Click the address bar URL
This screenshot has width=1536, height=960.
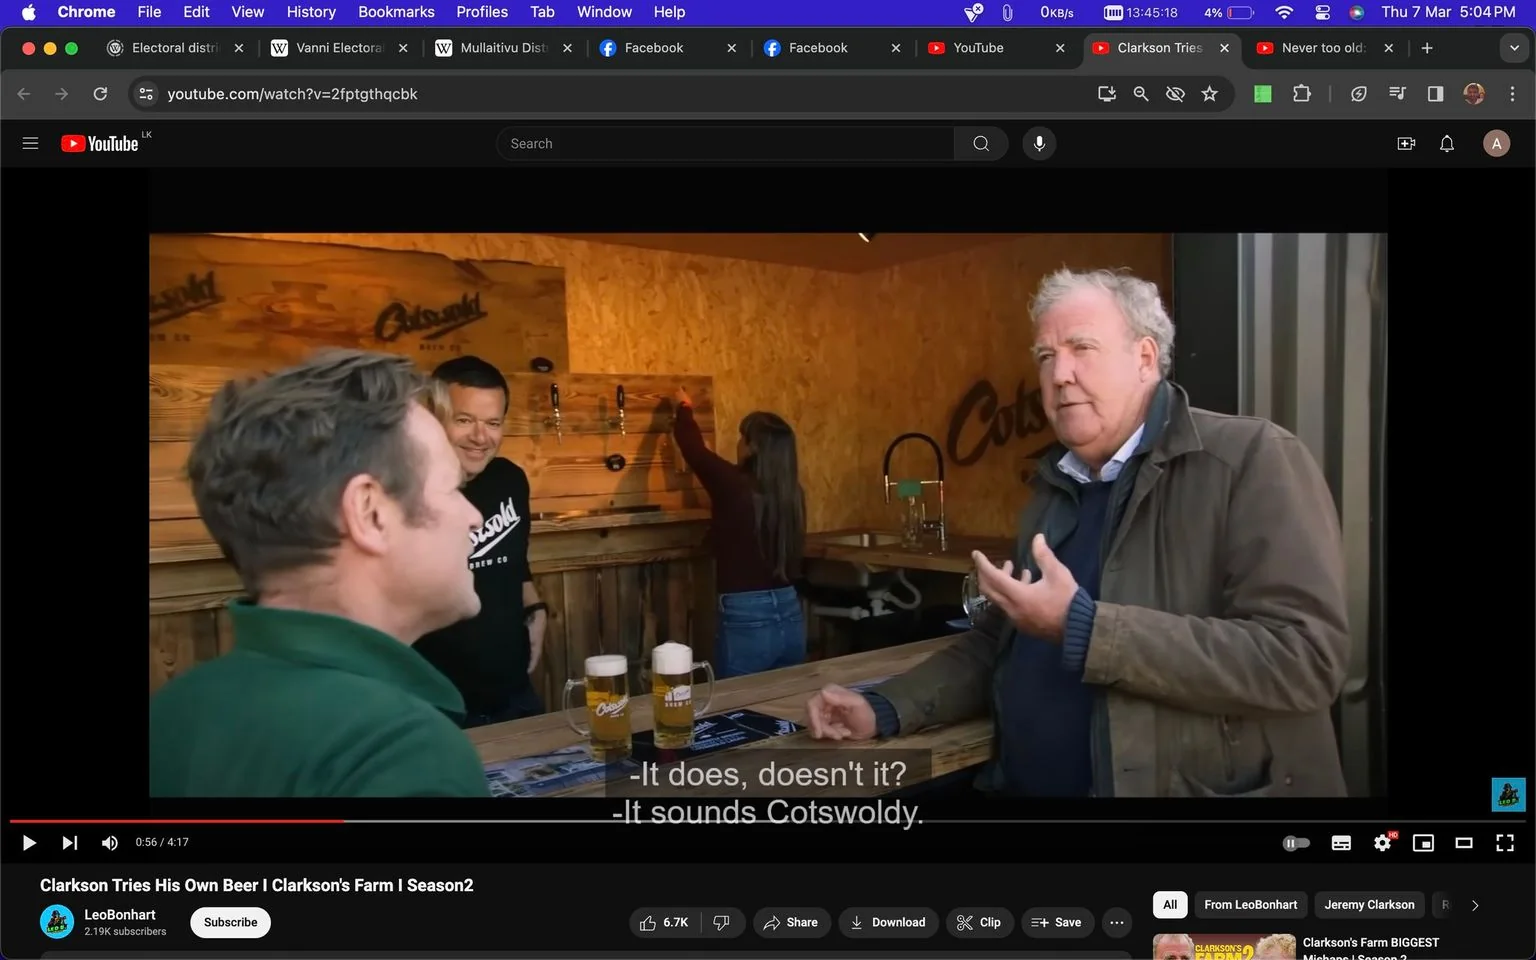pyautogui.click(x=292, y=93)
